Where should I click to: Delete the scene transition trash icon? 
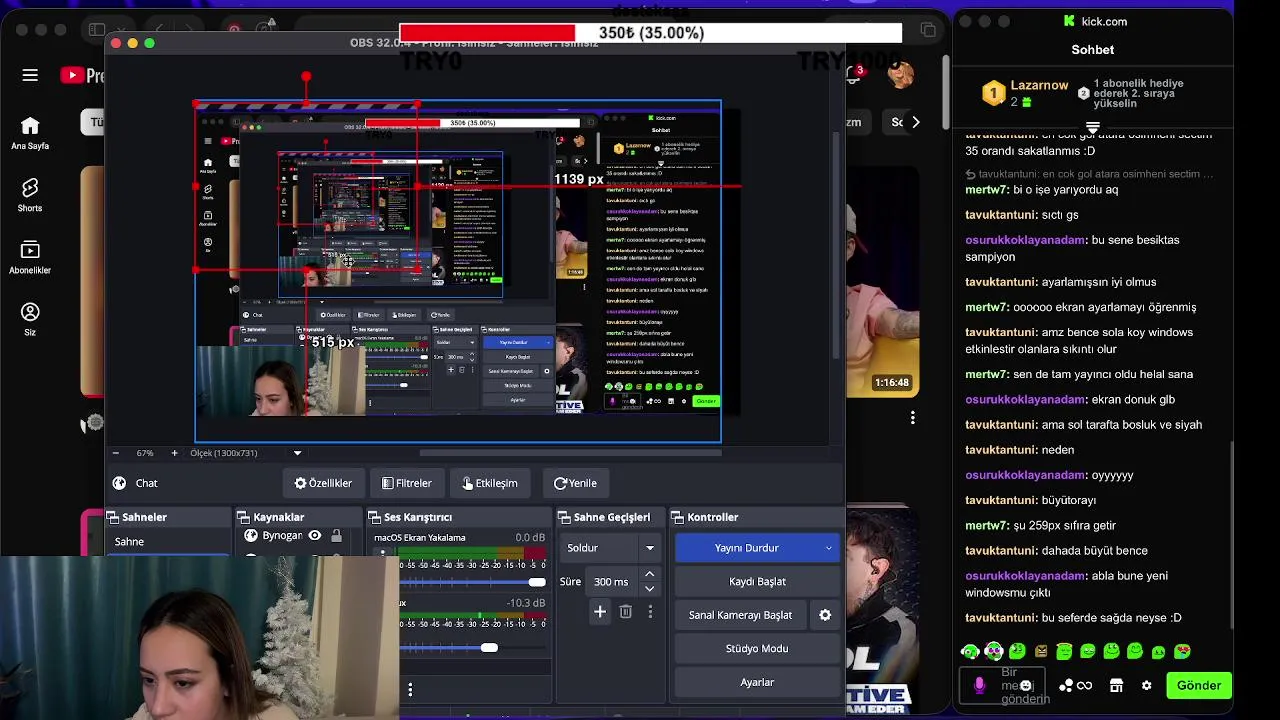[x=626, y=612]
